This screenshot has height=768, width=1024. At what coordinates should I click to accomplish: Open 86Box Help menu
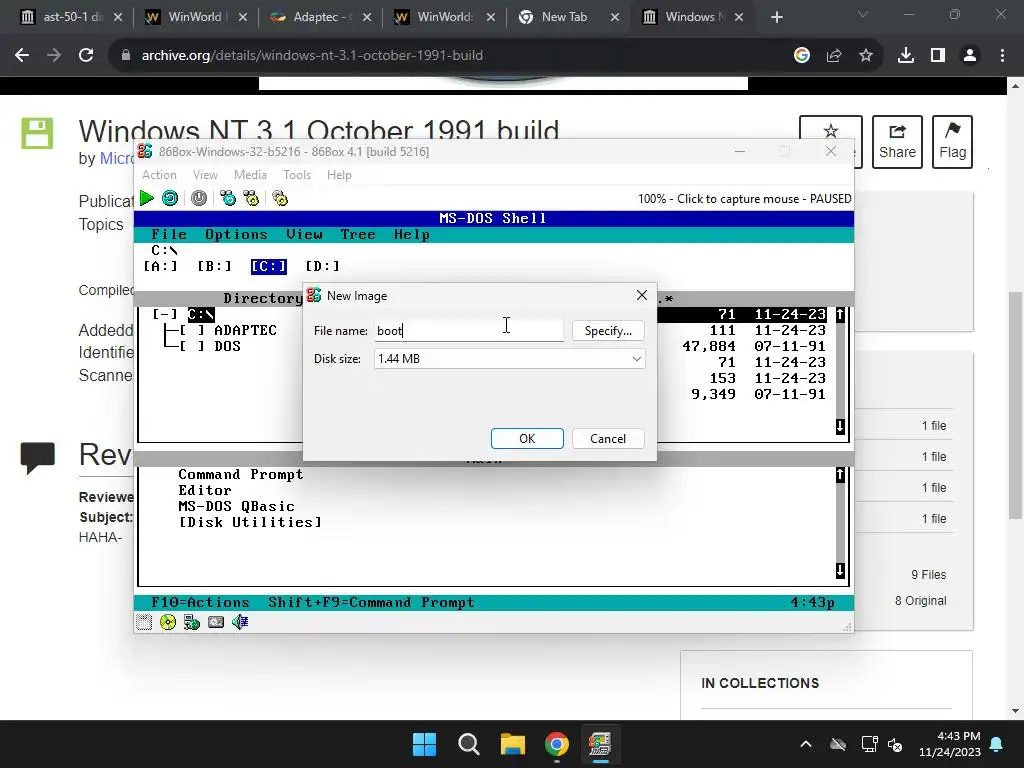[339, 175]
